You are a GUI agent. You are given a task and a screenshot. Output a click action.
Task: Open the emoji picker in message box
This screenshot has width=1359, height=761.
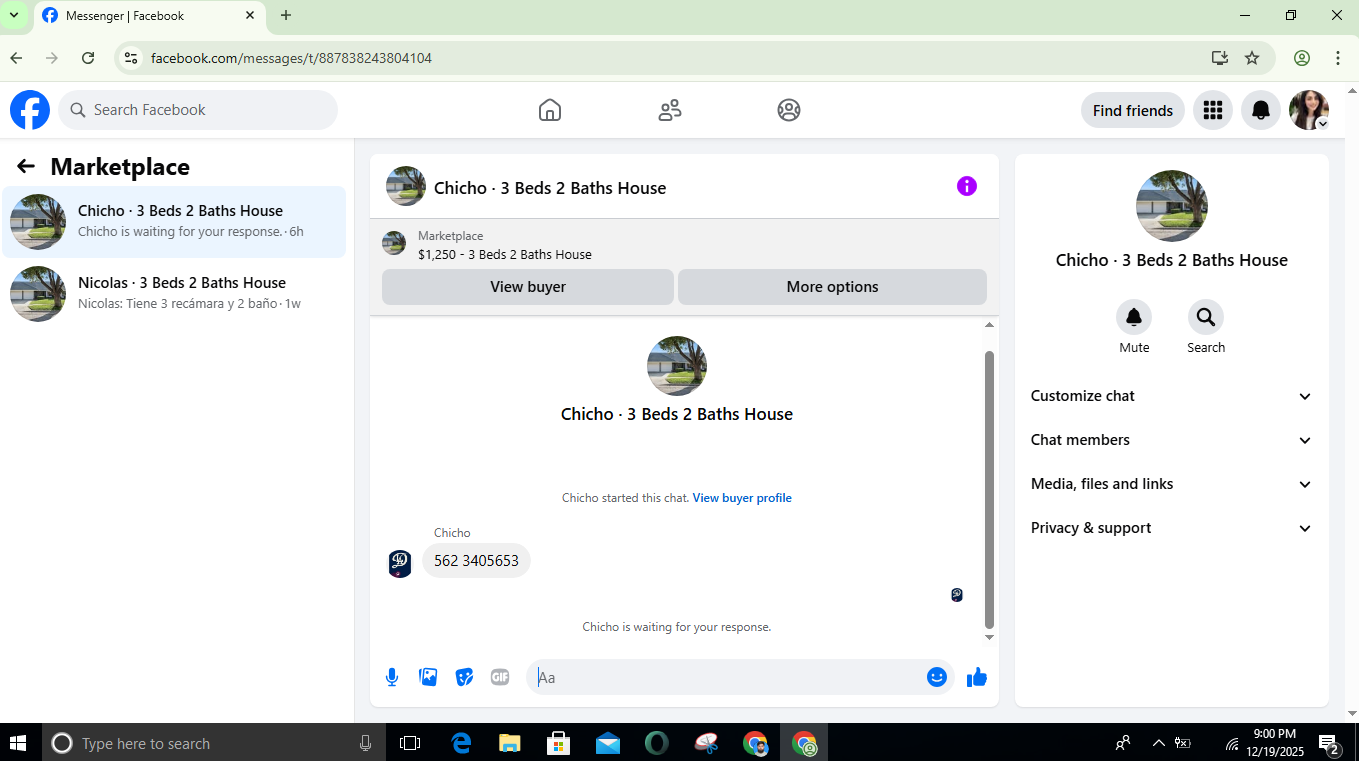937,677
